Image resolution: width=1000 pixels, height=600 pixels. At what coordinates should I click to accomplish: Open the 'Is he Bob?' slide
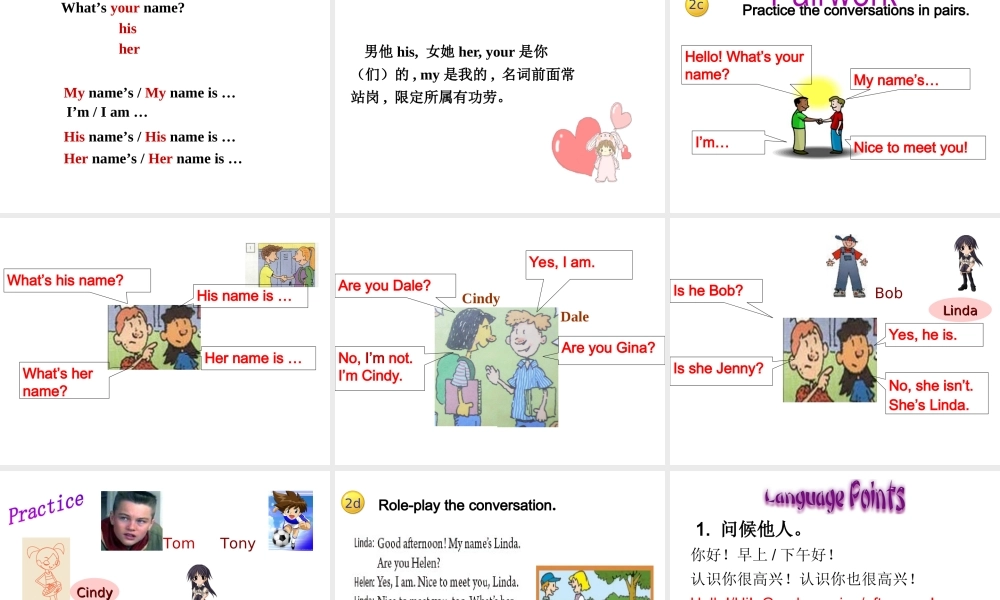pyautogui.click(x=835, y=341)
